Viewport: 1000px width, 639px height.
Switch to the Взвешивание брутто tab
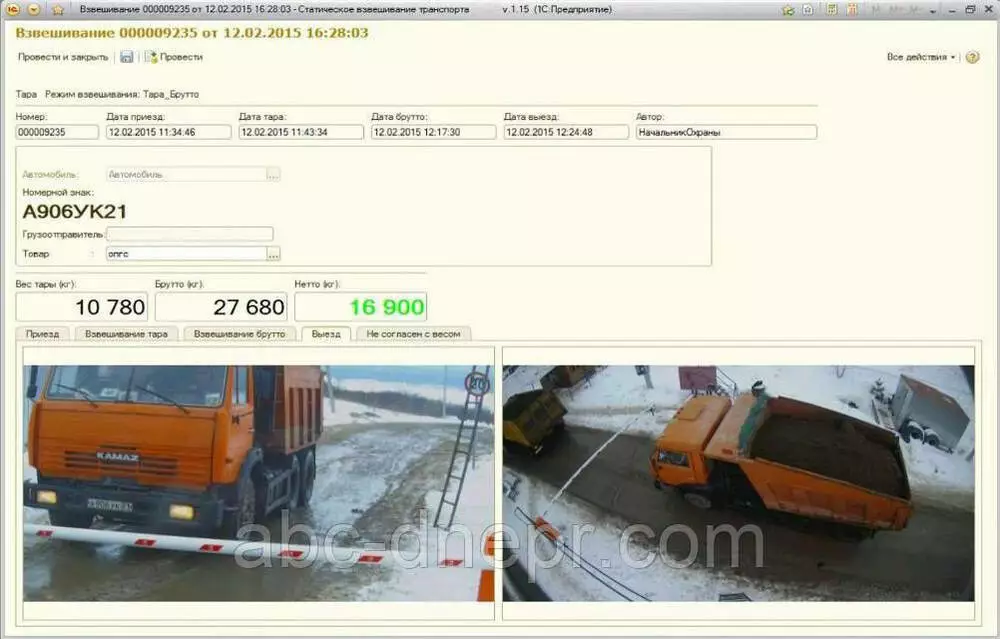[x=239, y=334]
